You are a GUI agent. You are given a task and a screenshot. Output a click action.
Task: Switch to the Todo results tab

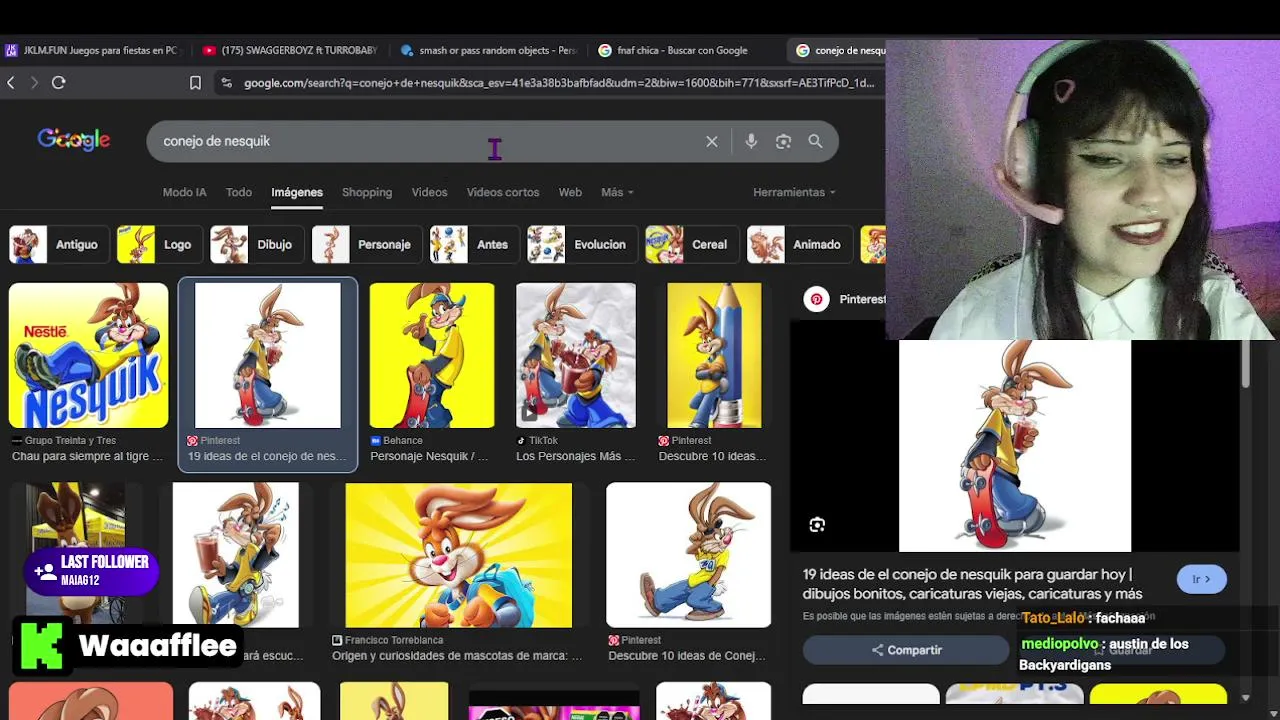point(238,192)
